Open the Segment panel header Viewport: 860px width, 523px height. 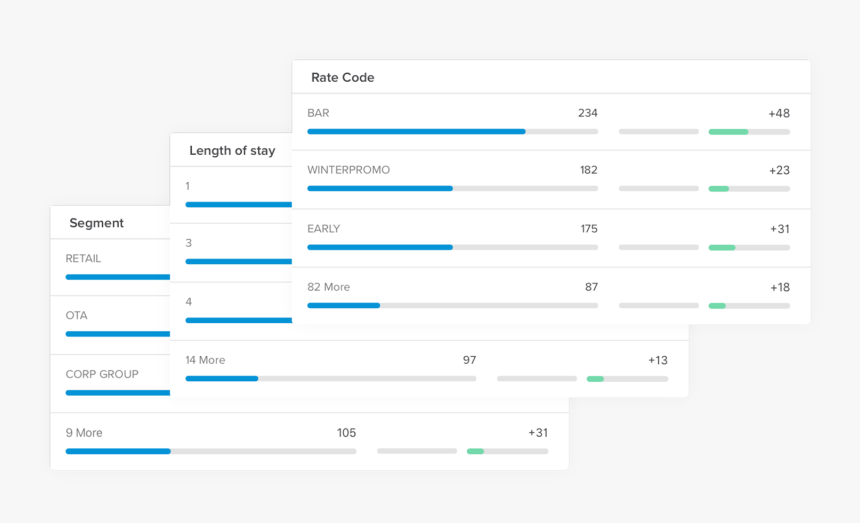click(96, 223)
